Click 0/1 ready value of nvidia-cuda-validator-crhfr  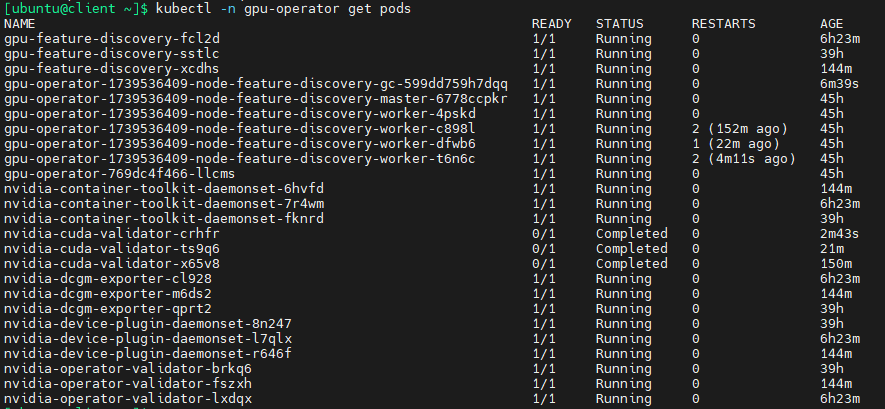point(544,234)
